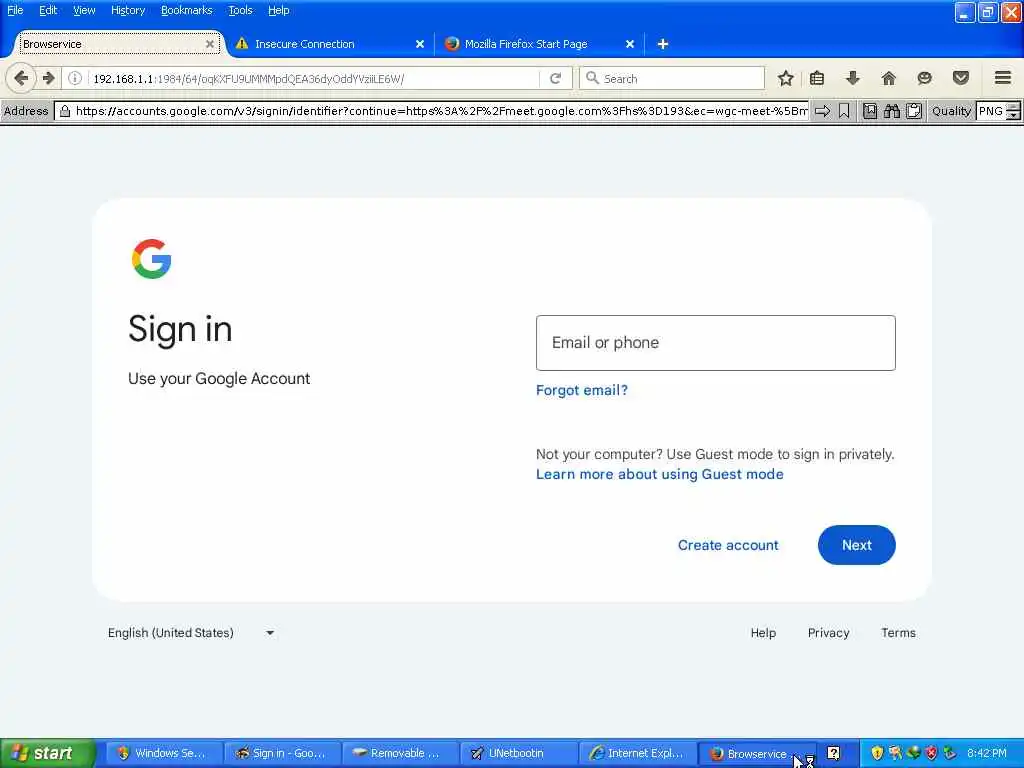Show bookmarks list icon in toolbar
The width and height of the screenshot is (1024, 768).
coord(817,78)
